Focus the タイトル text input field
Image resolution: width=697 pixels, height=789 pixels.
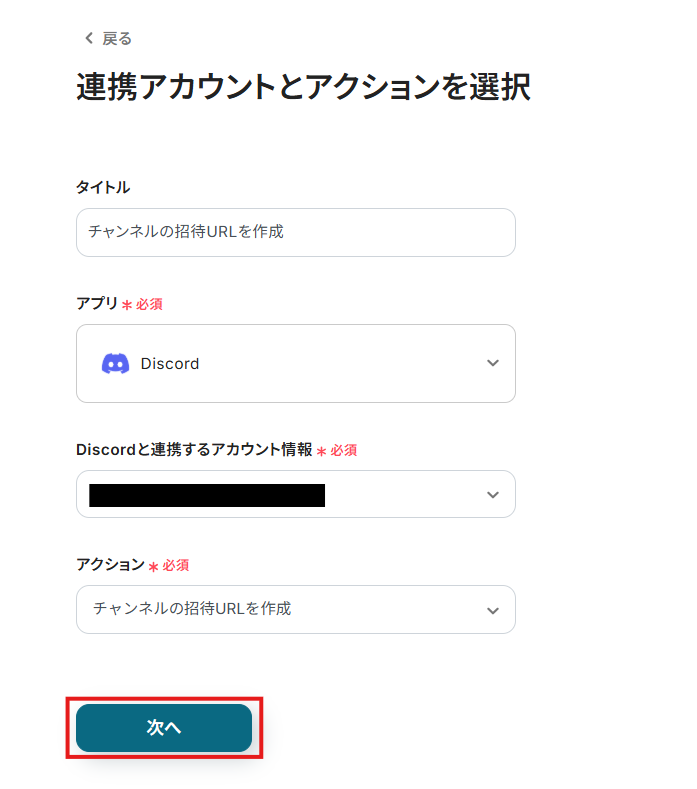point(295,232)
